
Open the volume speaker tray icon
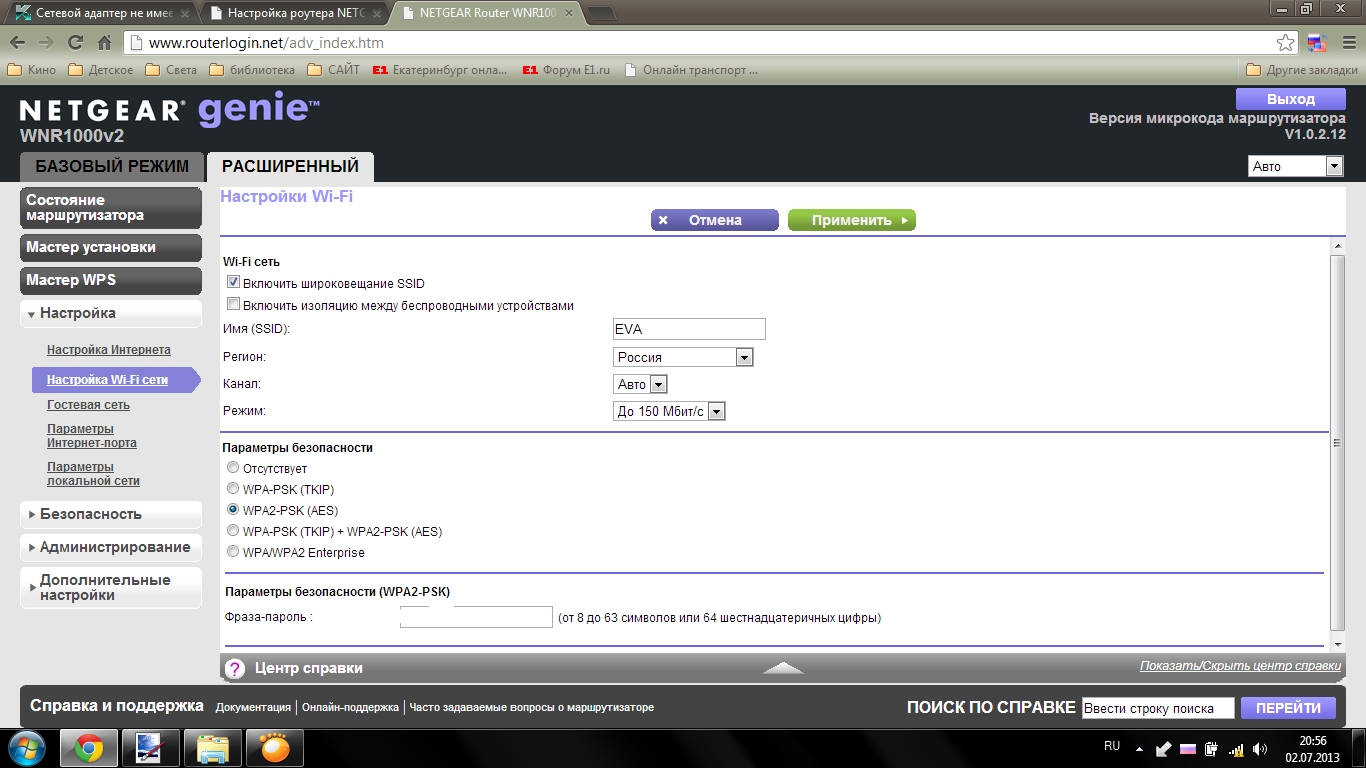tap(1259, 748)
